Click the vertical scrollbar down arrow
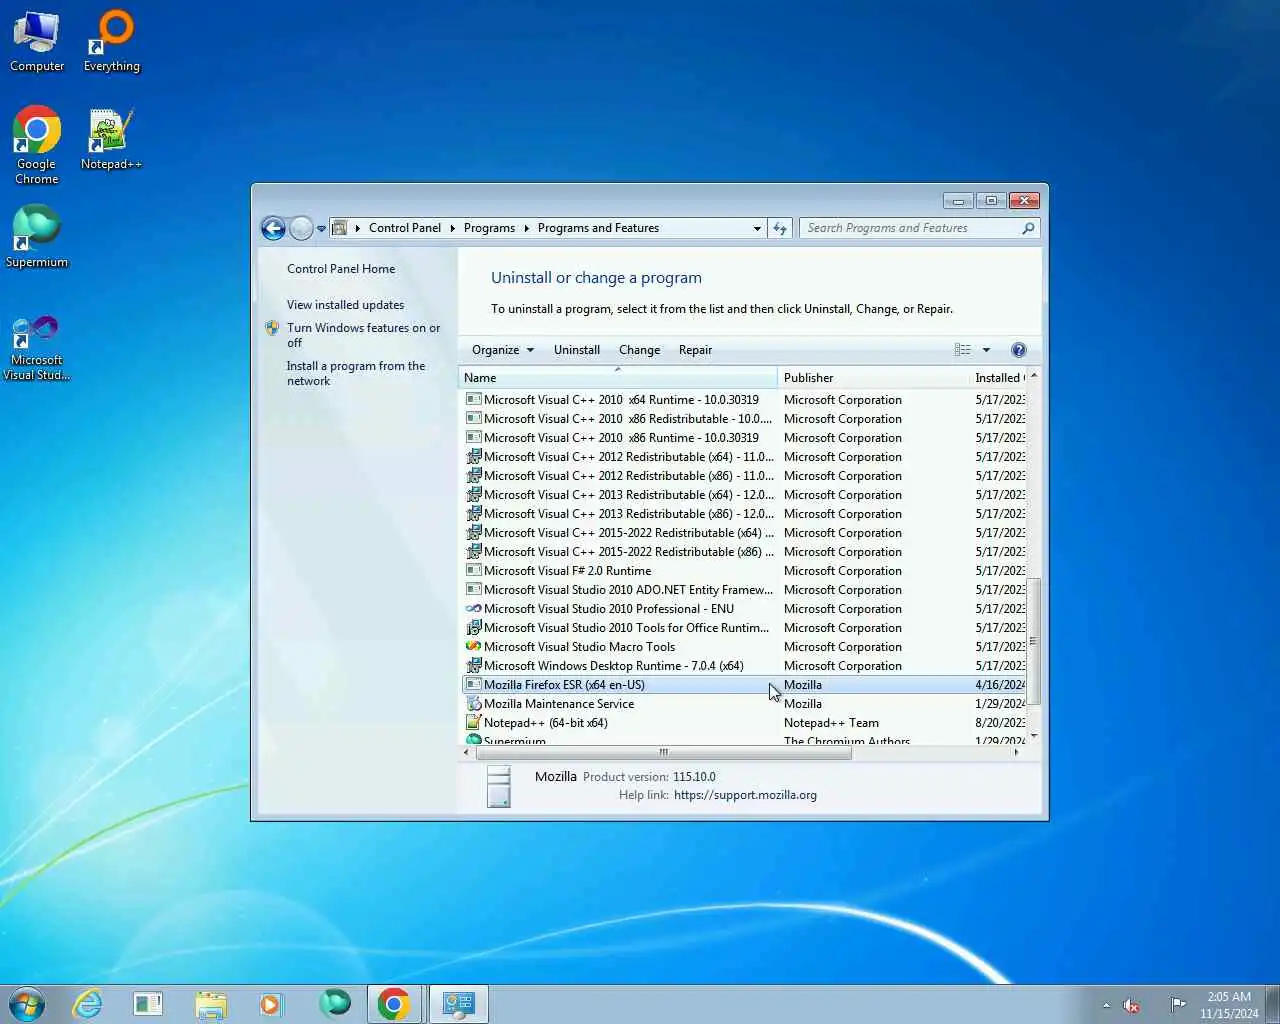This screenshot has width=1280, height=1024. (1034, 736)
